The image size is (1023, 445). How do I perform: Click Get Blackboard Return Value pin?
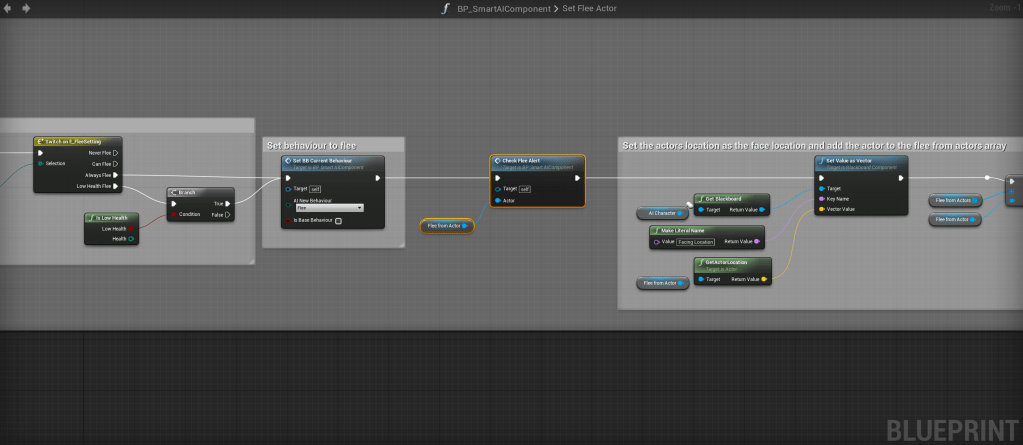(762, 210)
